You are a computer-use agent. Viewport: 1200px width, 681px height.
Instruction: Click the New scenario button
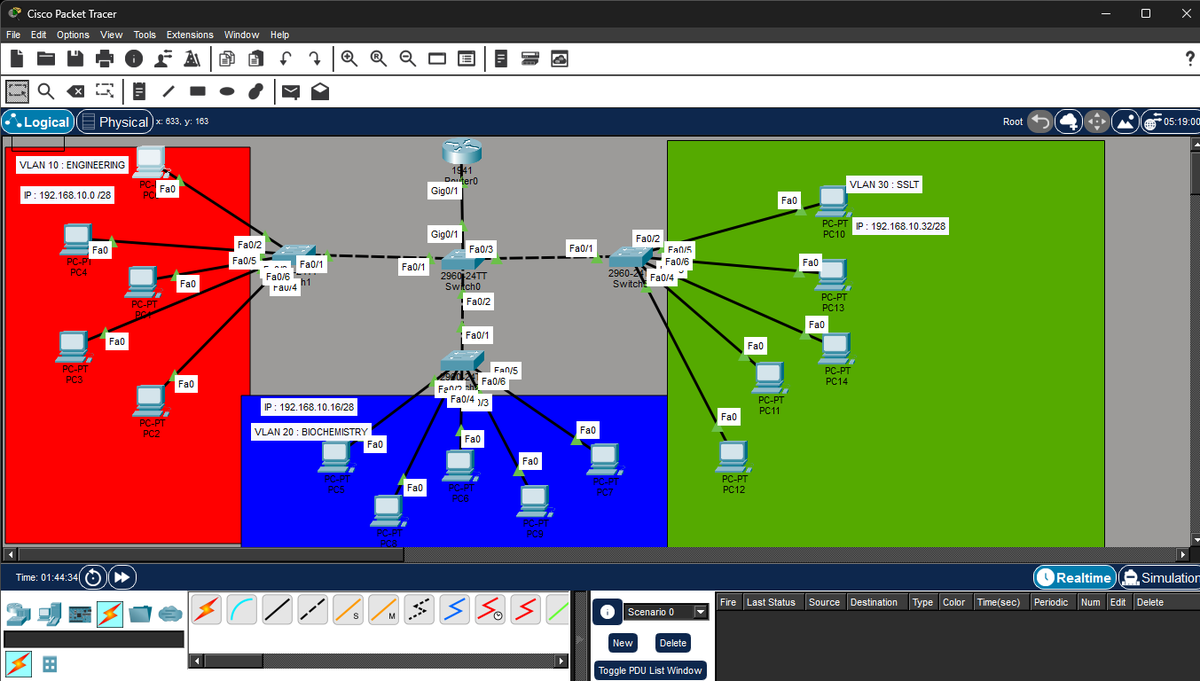point(623,643)
